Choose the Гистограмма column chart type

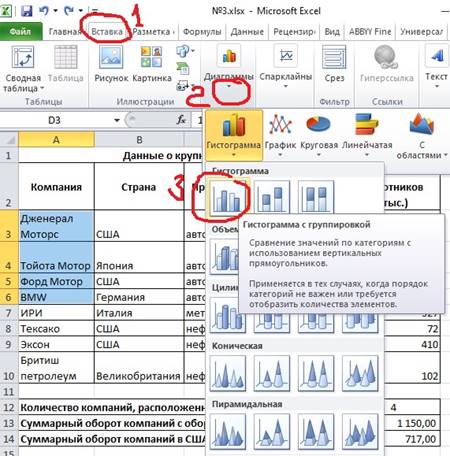(234, 136)
